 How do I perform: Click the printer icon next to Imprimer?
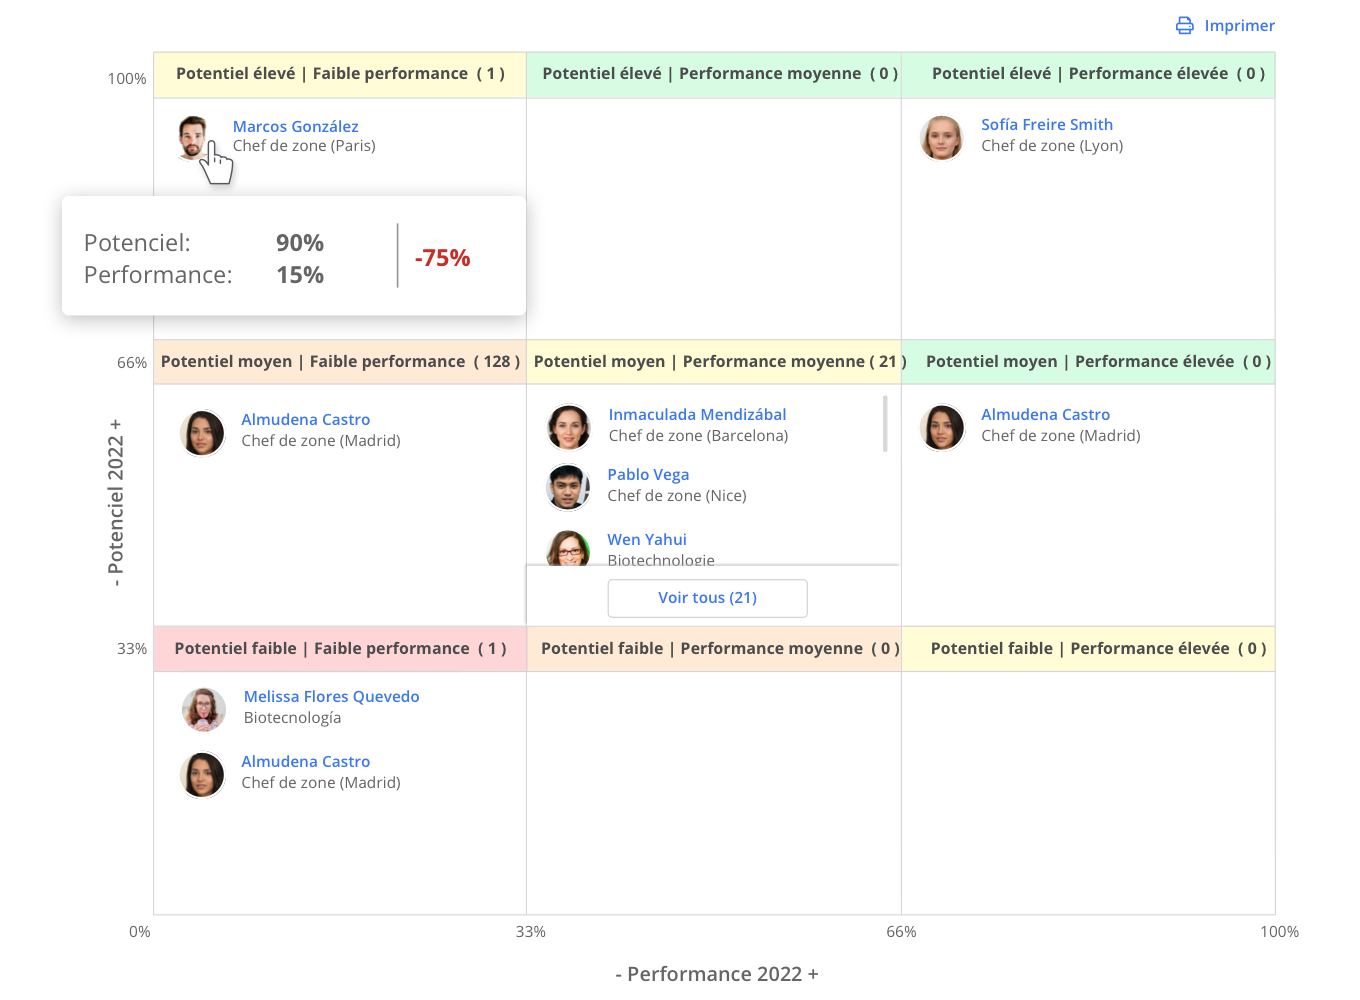(x=1185, y=25)
